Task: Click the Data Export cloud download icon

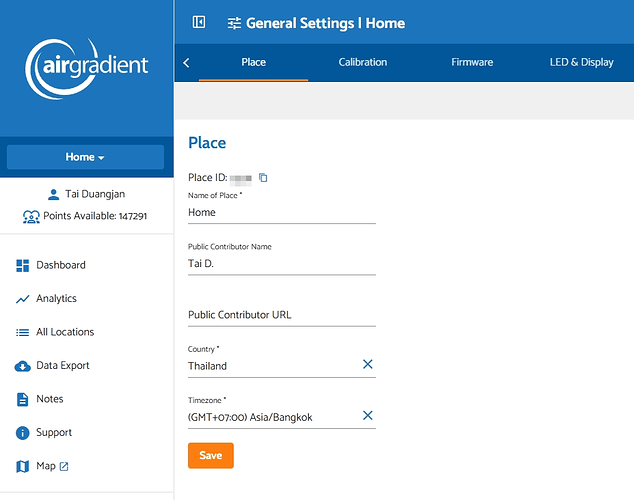Action: pyautogui.click(x=23, y=366)
